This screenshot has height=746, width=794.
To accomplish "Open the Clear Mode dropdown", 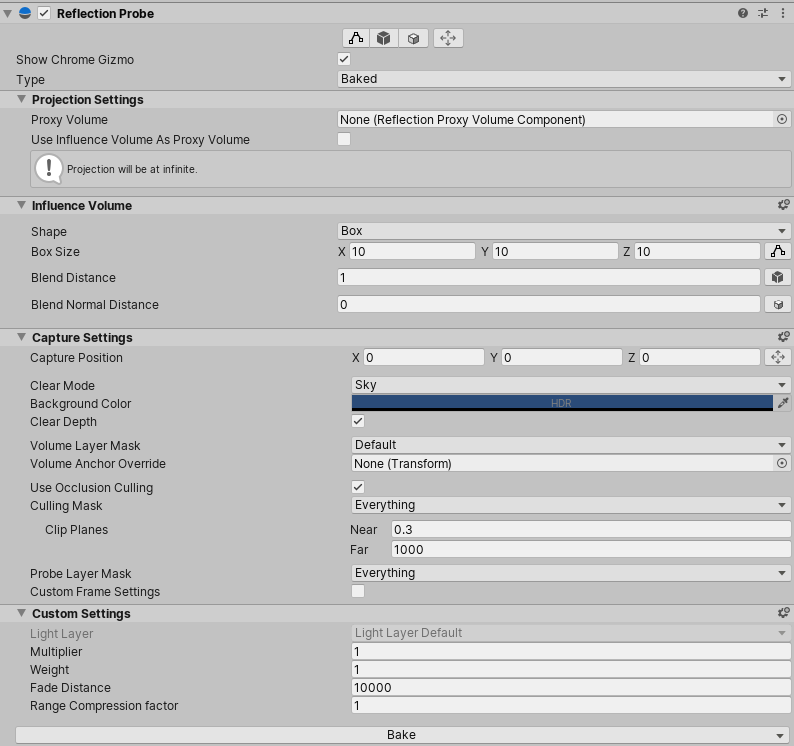I will 570,385.
